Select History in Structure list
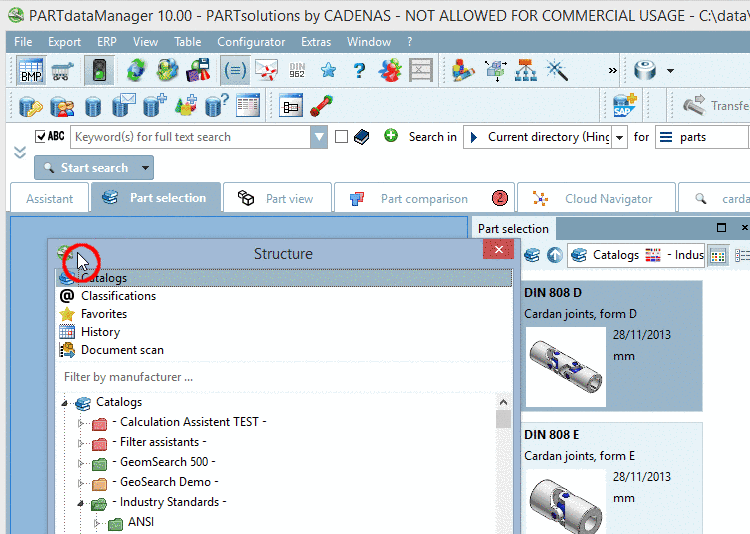This screenshot has height=534, width=750. [x=285, y=332]
